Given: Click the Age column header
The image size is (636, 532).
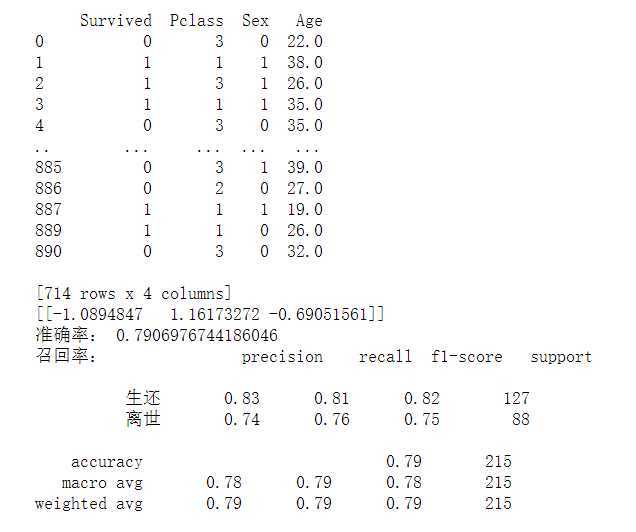Looking at the screenshot, I should (309, 20).
